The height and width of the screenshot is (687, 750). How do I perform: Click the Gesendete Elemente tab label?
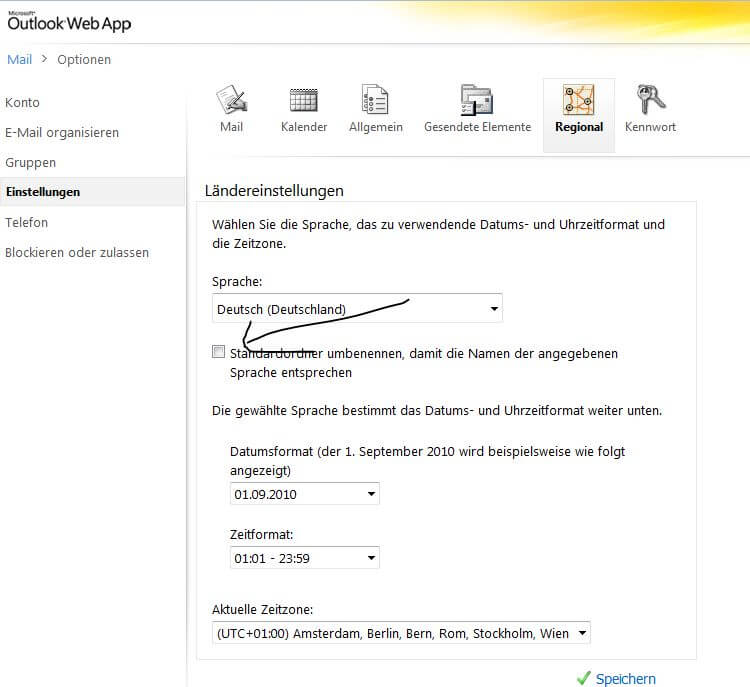pos(477,127)
